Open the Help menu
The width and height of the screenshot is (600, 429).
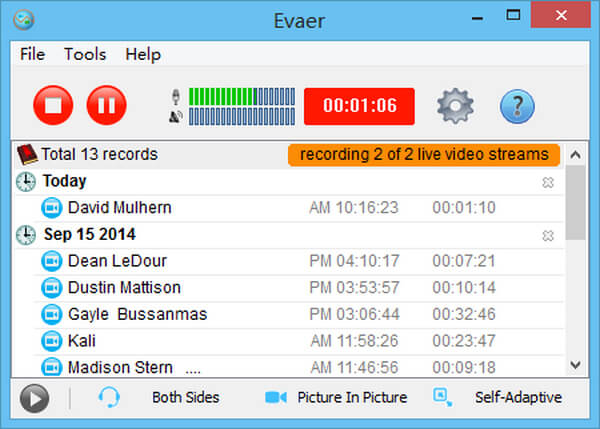[143, 54]
